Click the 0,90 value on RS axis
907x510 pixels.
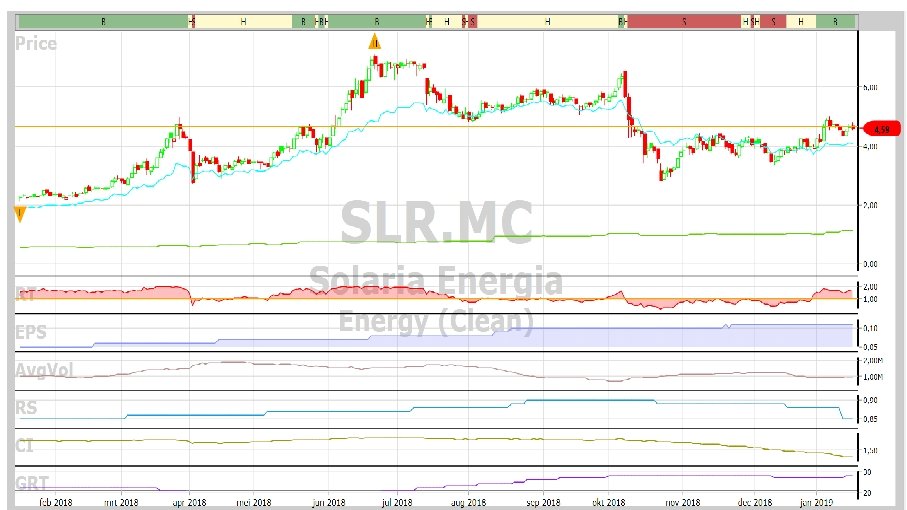coord(870,400)
